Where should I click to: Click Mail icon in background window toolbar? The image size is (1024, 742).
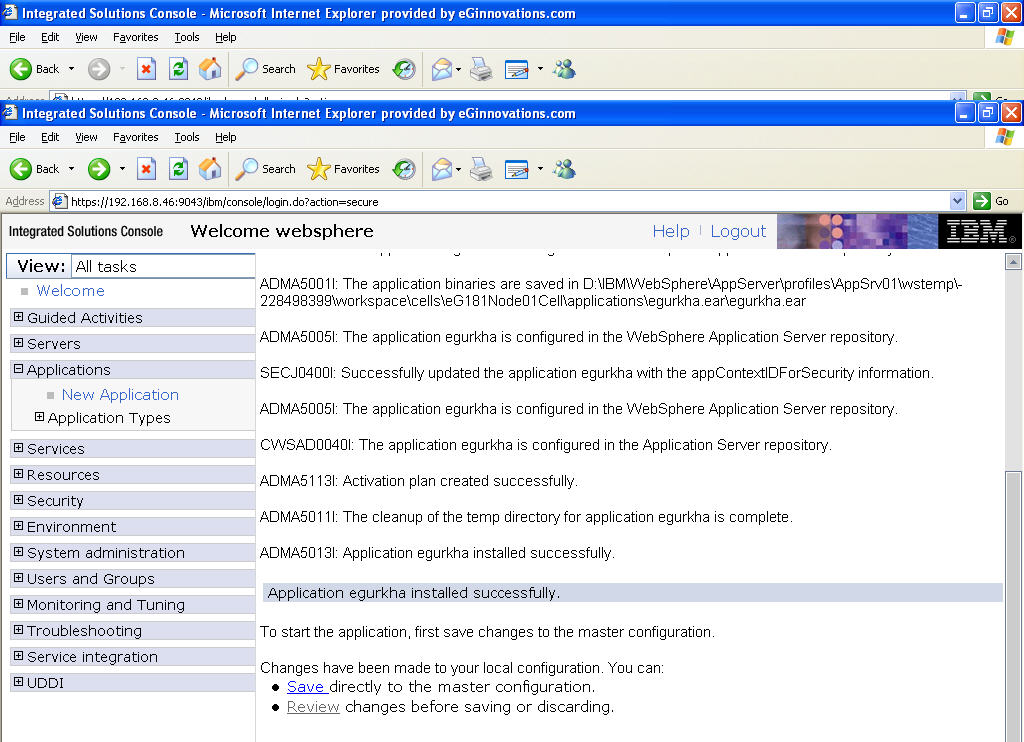442,69
